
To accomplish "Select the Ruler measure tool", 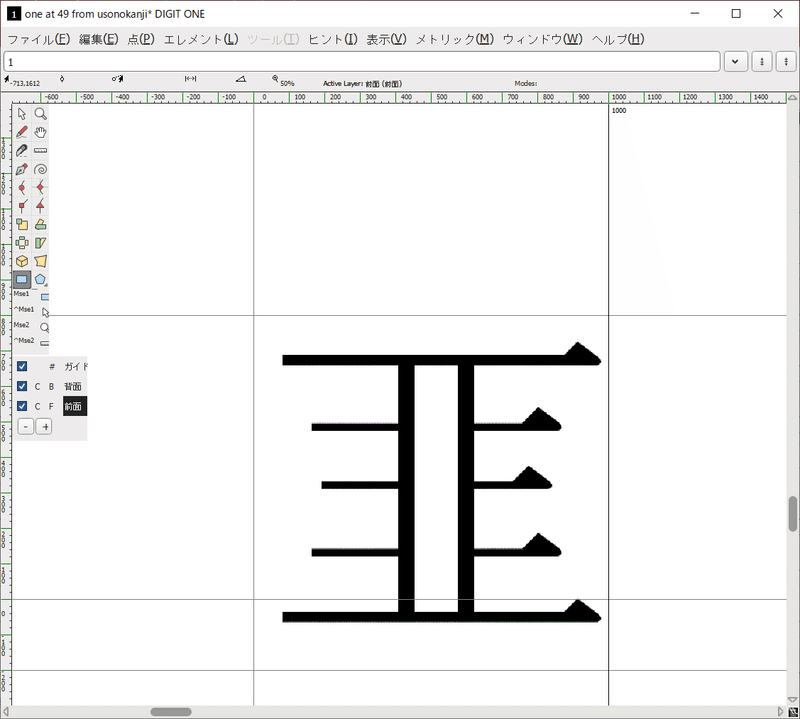I will coord(40,150).
